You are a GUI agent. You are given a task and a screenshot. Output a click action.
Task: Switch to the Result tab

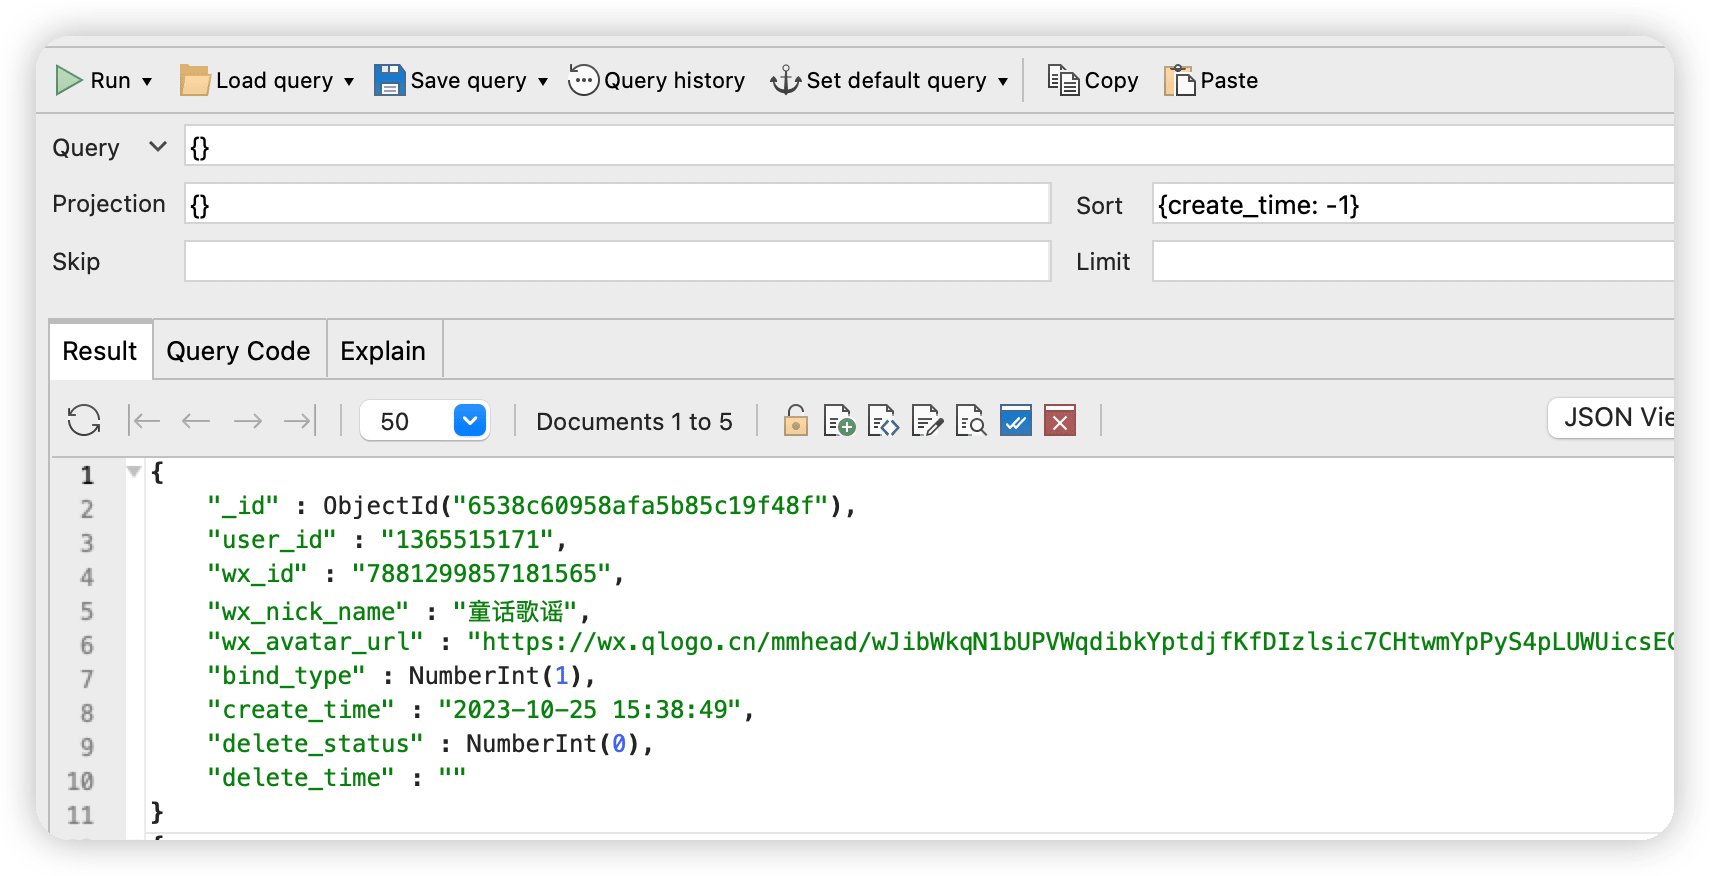tap(100, 351)
